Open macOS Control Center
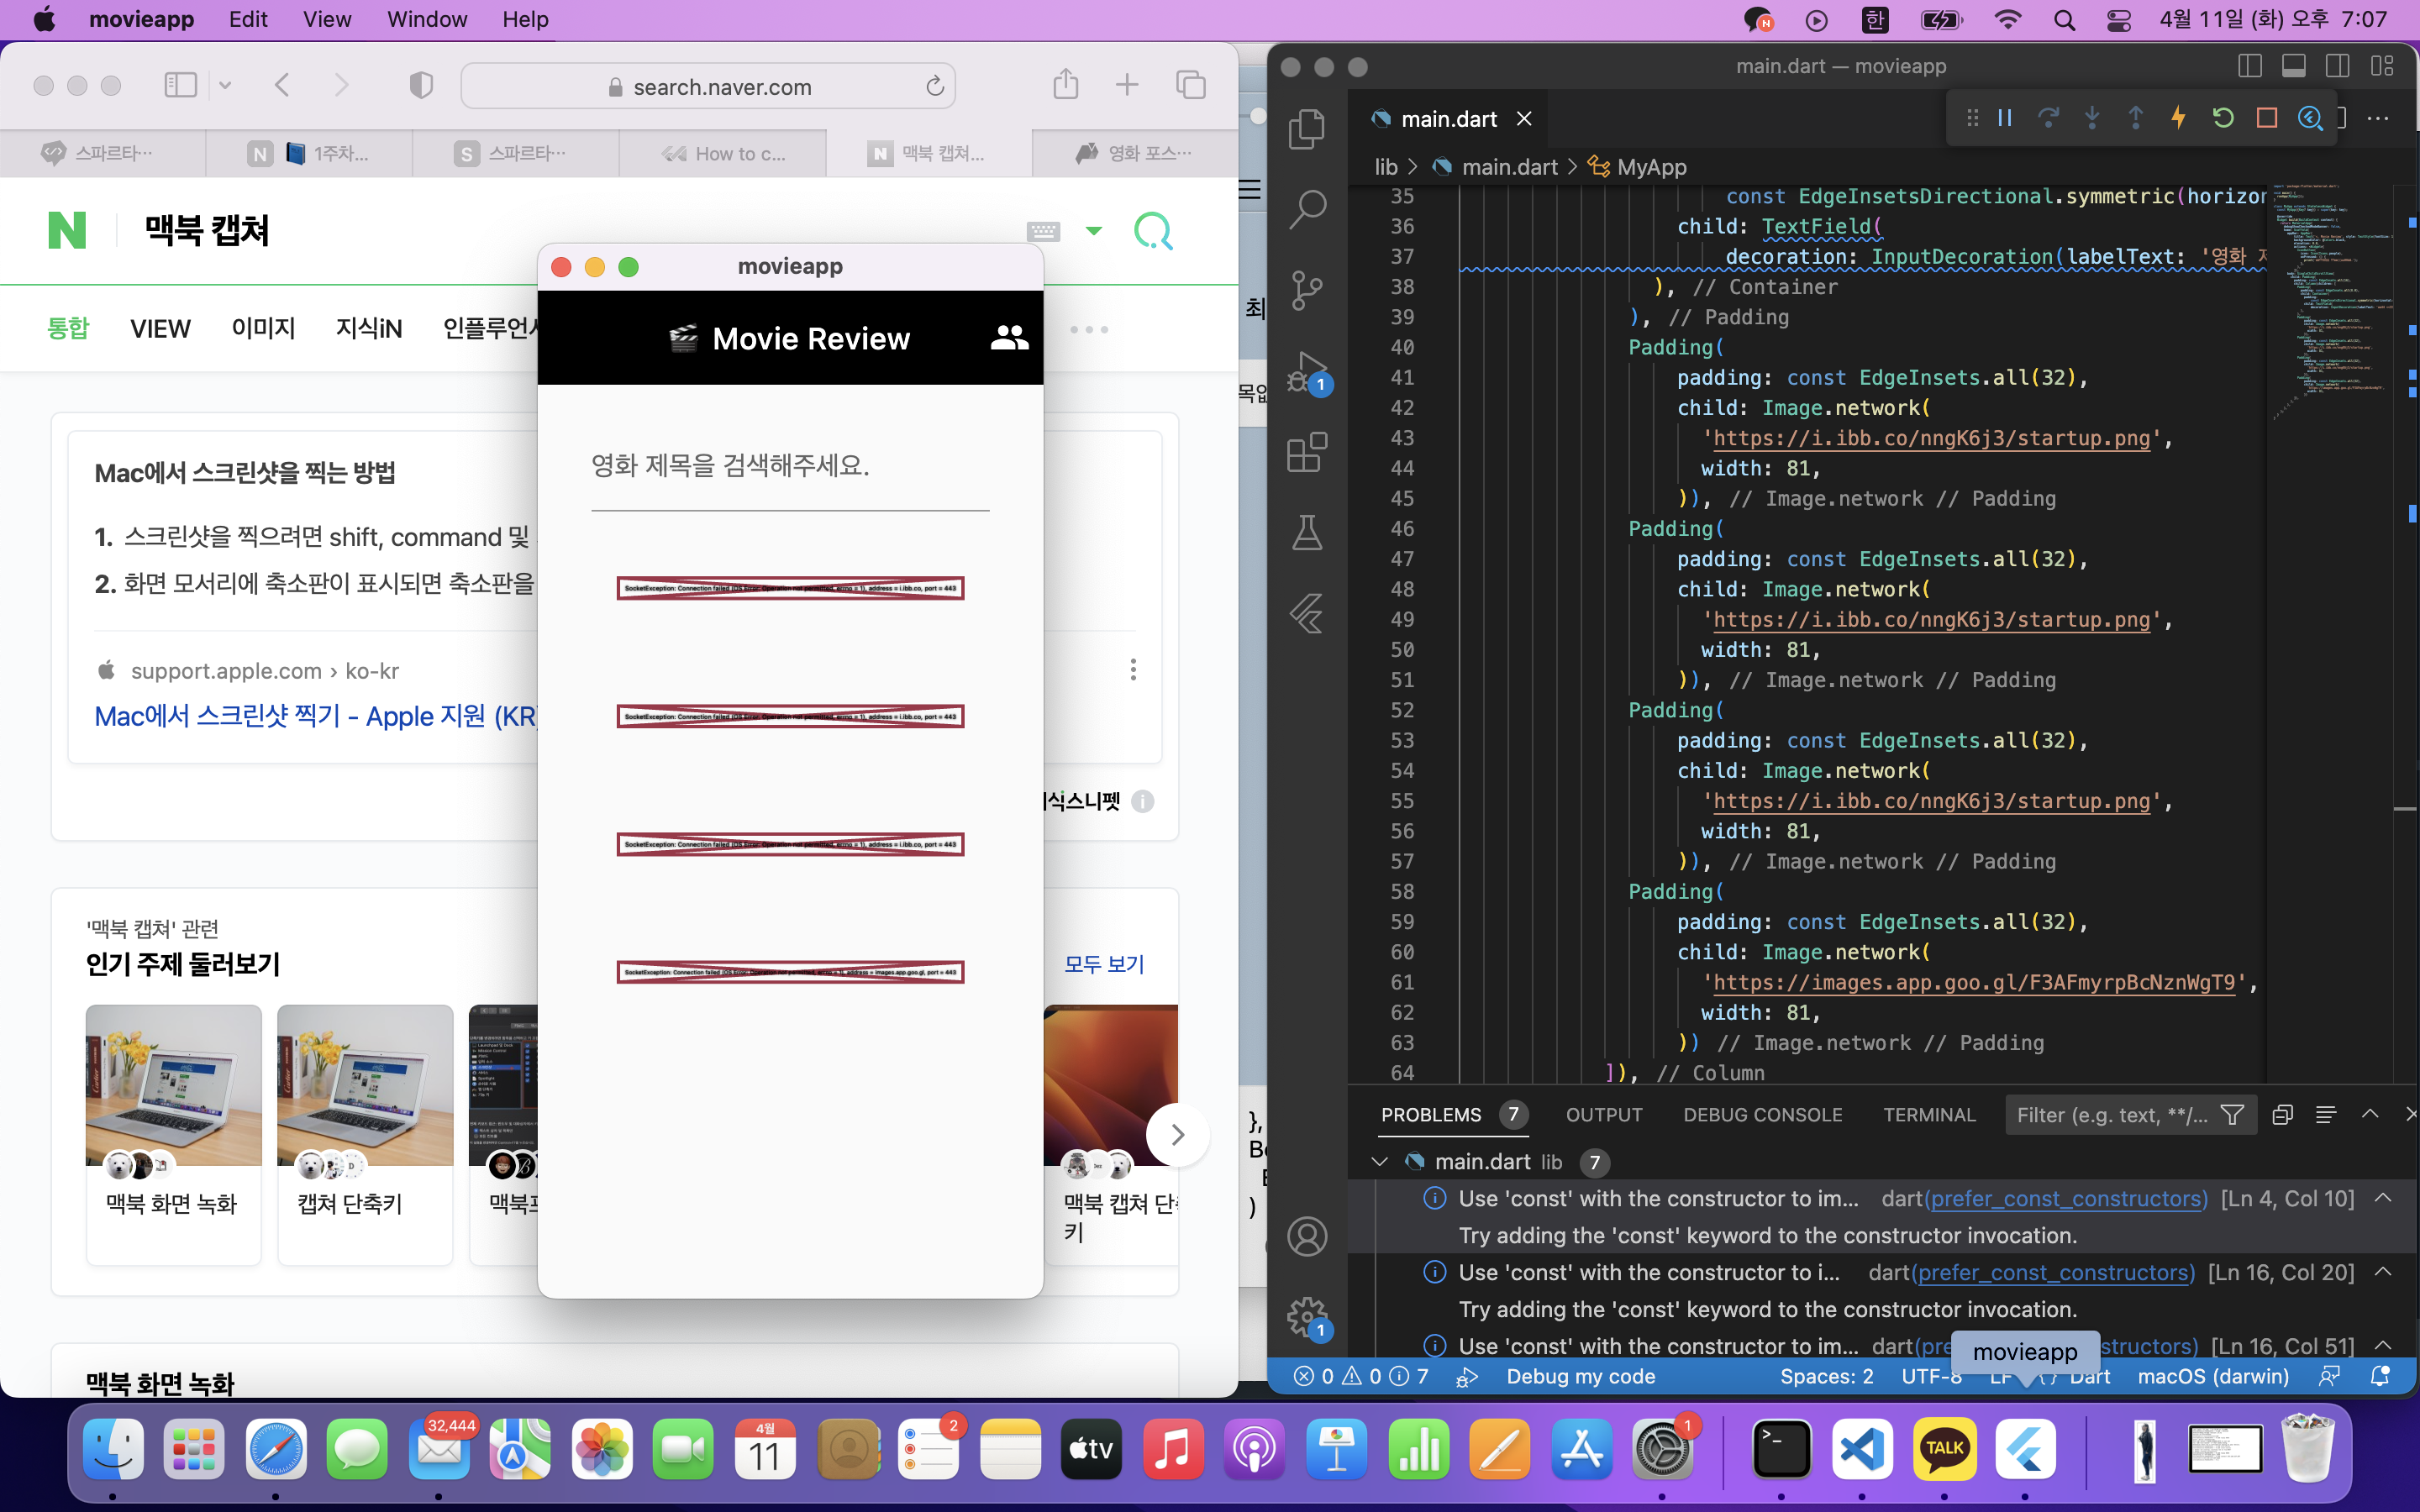The image size is (2420, 1512). [2119, 20]
